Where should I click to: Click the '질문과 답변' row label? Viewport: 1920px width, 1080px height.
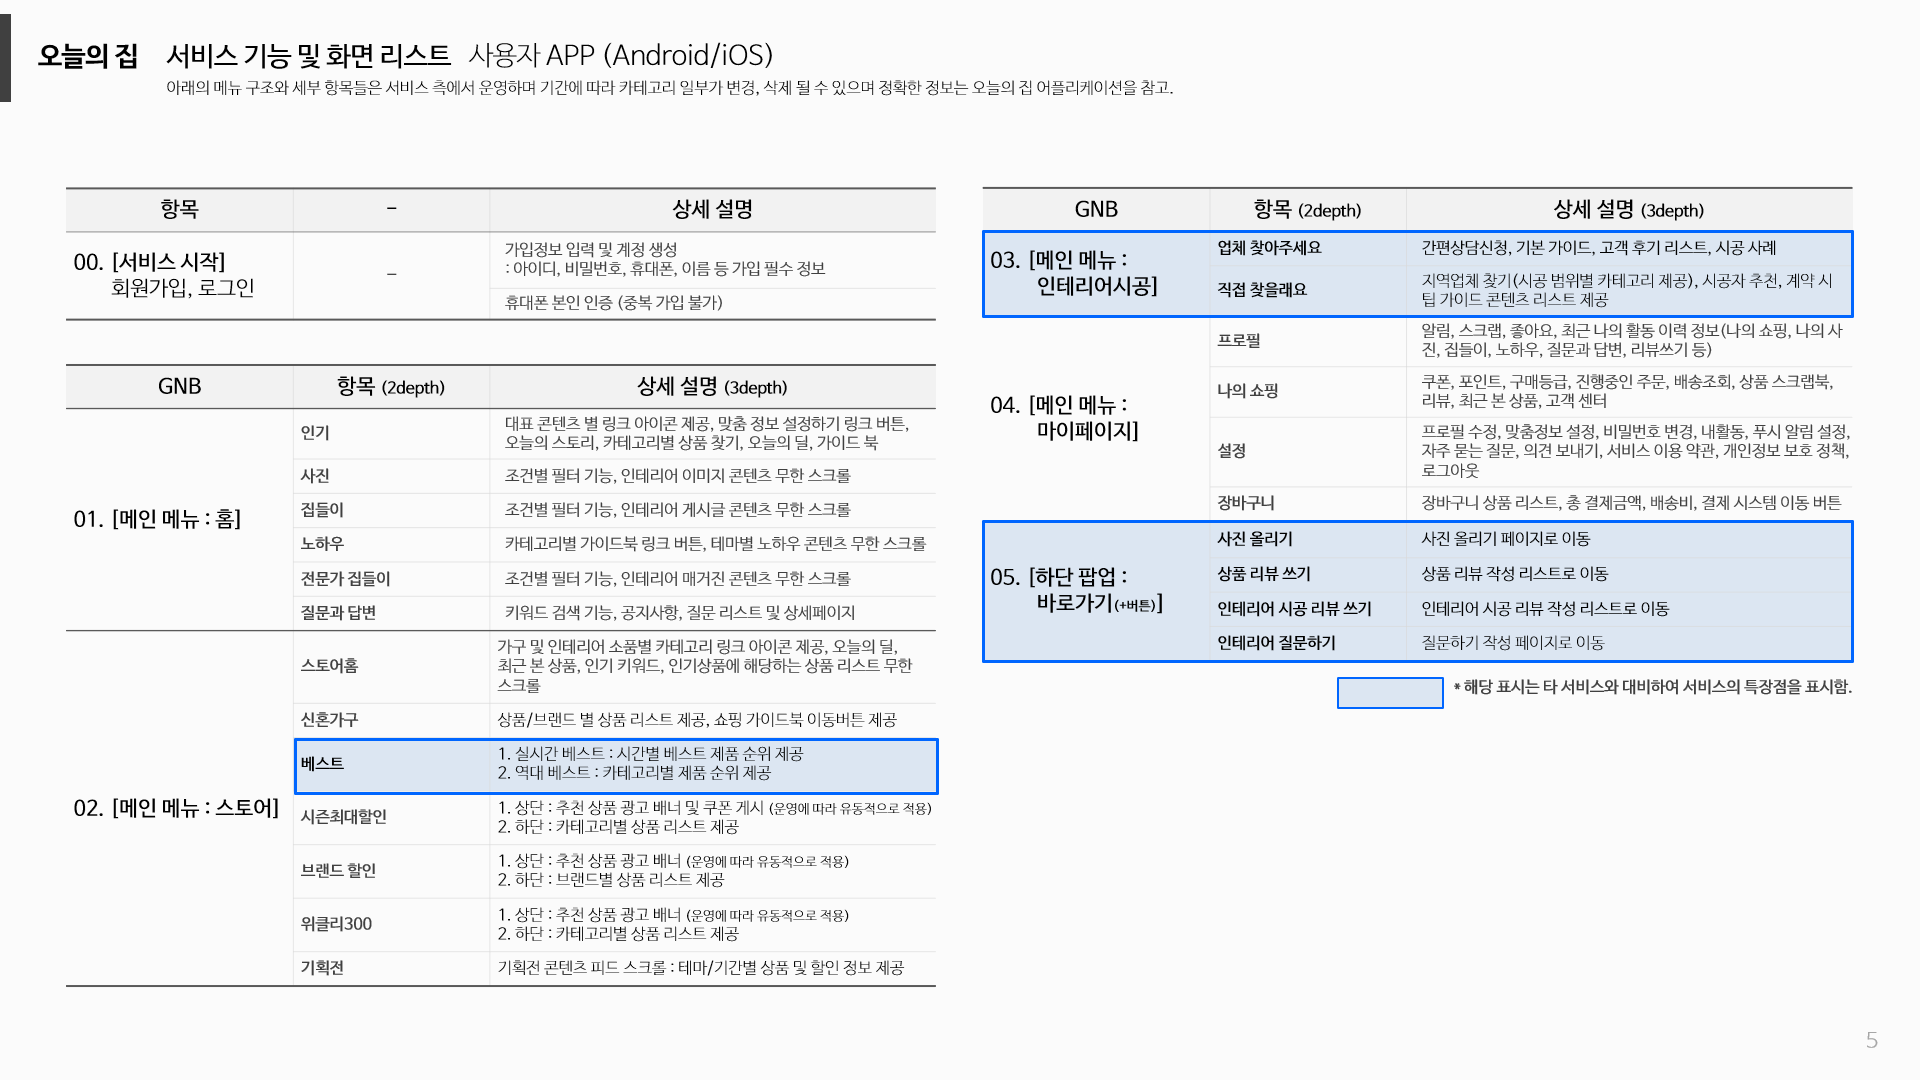coord(338,612)
